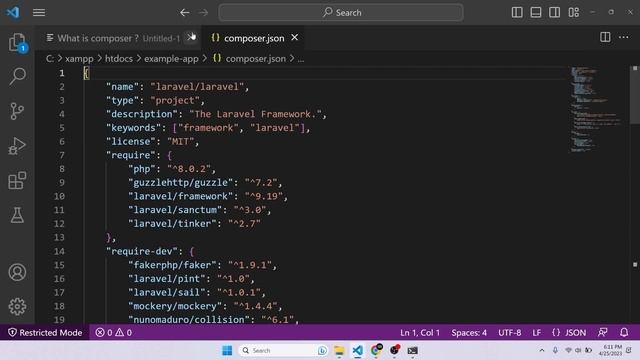This screenshot has height=360, width=640.
Task: Switch to the composer.json tab
Action: 253,38
